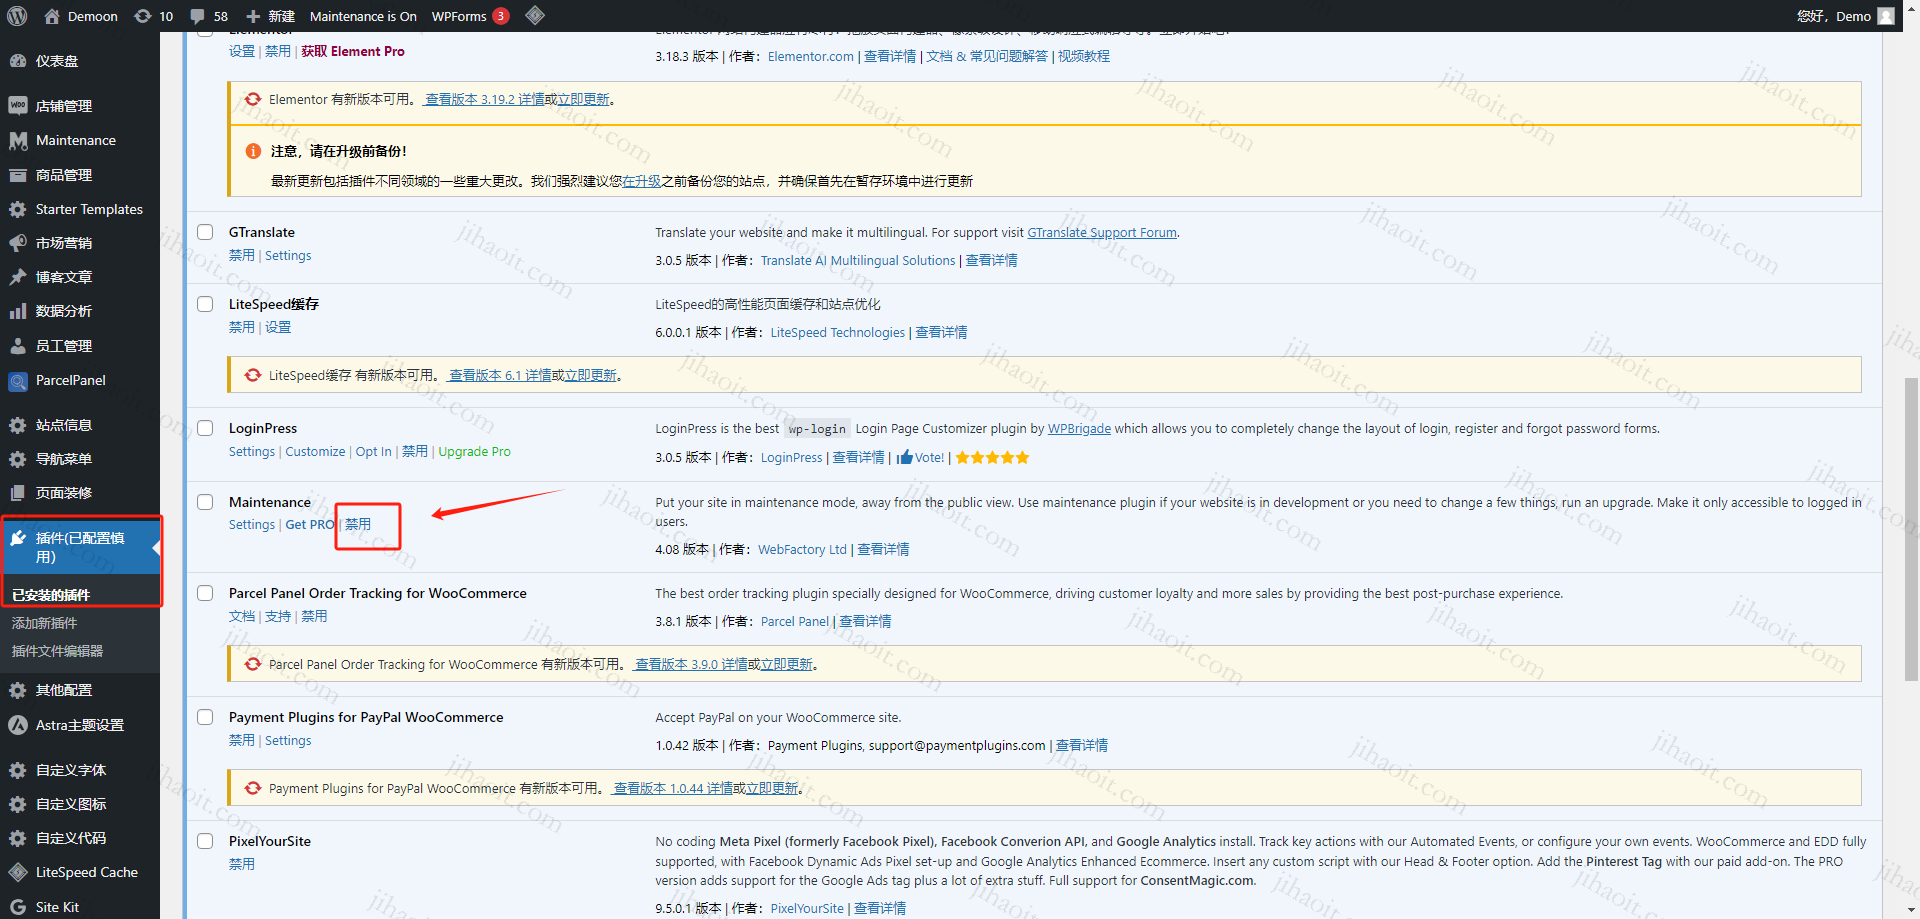The height and width of the screenshot is (919, 1920).
Task: Click the plugin icon beside 插件(已配置慎用)
Action: (18, 538)
